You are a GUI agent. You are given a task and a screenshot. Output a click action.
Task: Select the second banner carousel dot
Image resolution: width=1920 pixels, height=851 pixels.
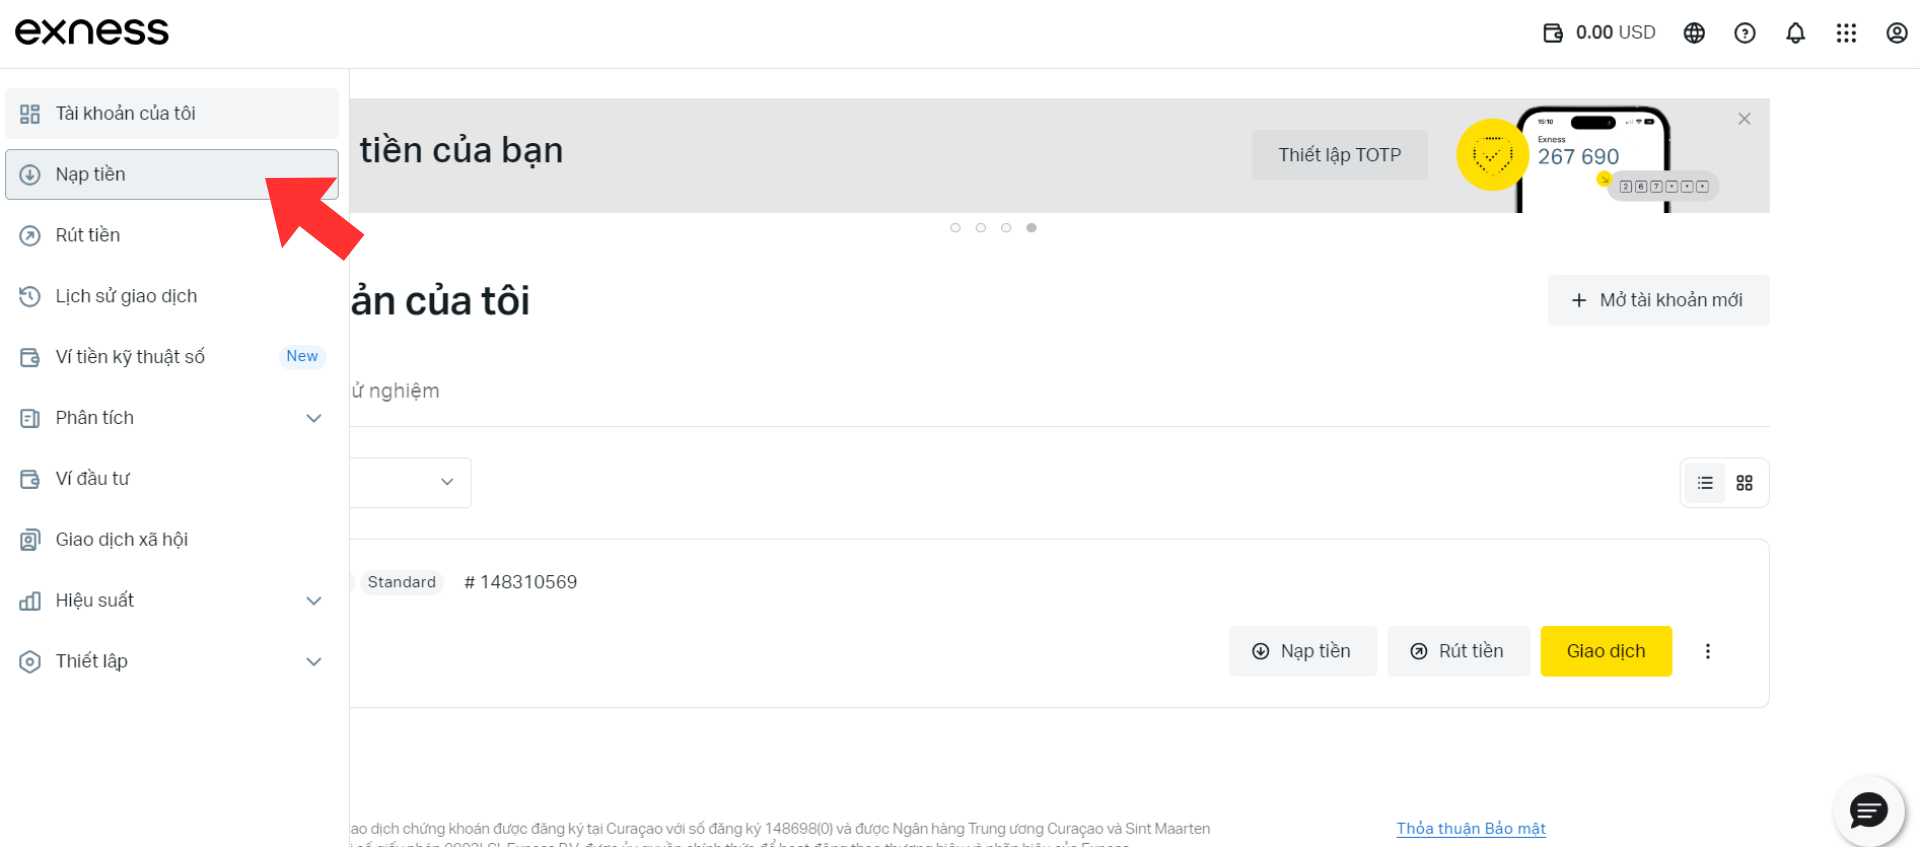pyautogui.click(x=981, y=228)
